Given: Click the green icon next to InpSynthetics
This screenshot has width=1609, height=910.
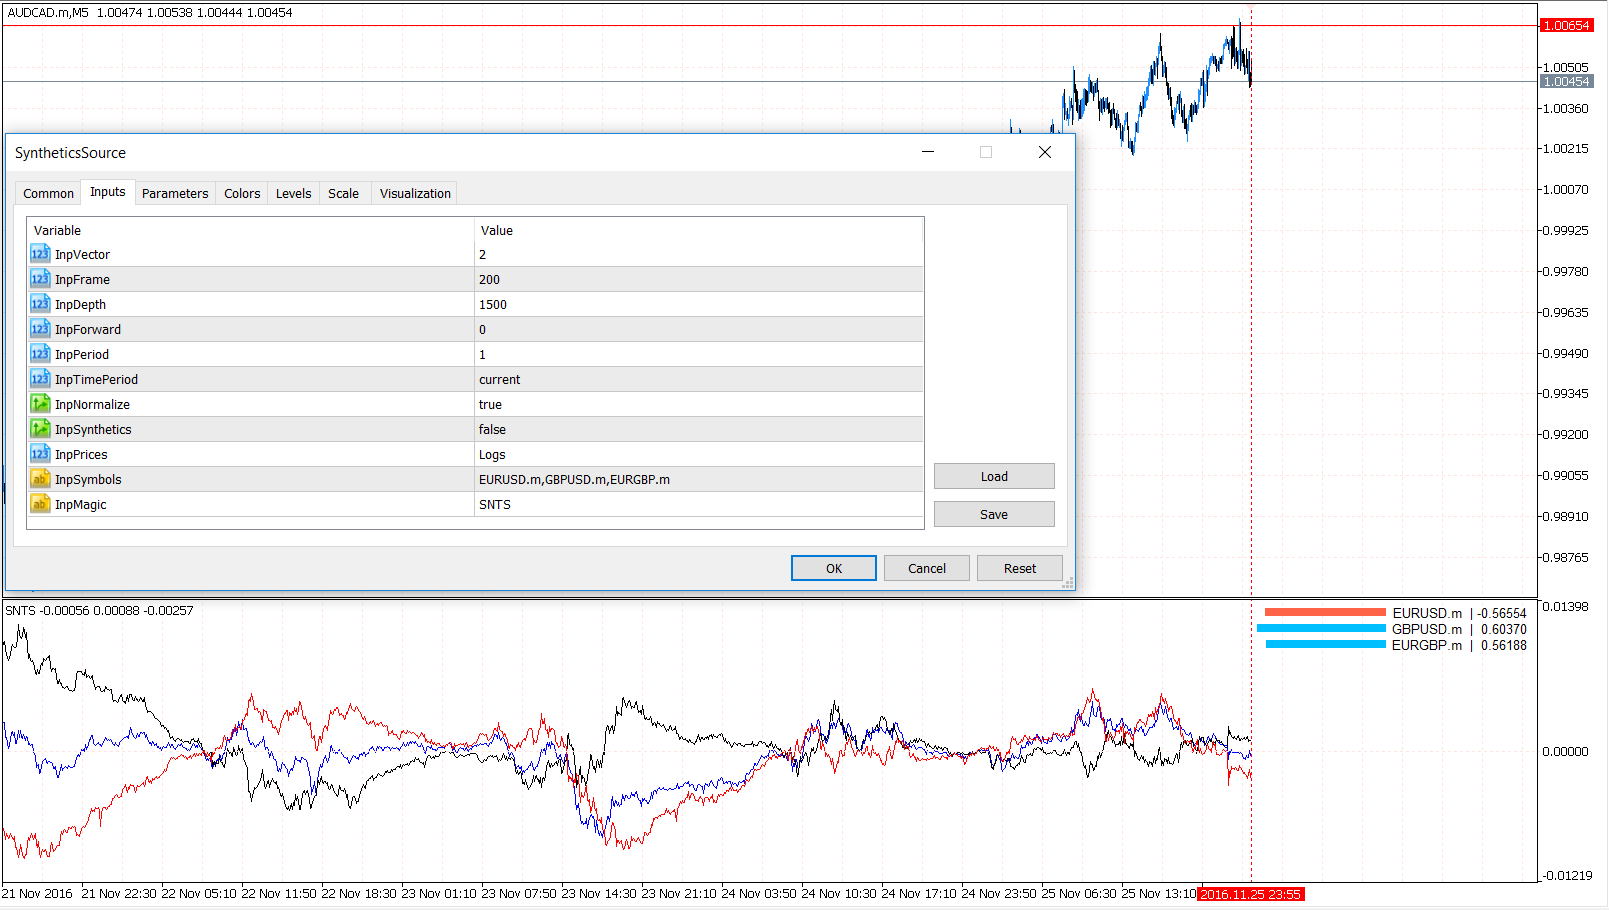Looking at the screenshot, I should [40, 429].
